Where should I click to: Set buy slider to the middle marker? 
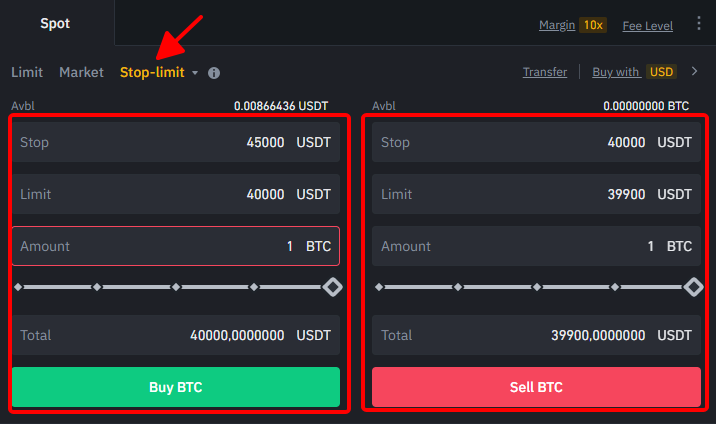pyautogui.click(x=176, y=287)
